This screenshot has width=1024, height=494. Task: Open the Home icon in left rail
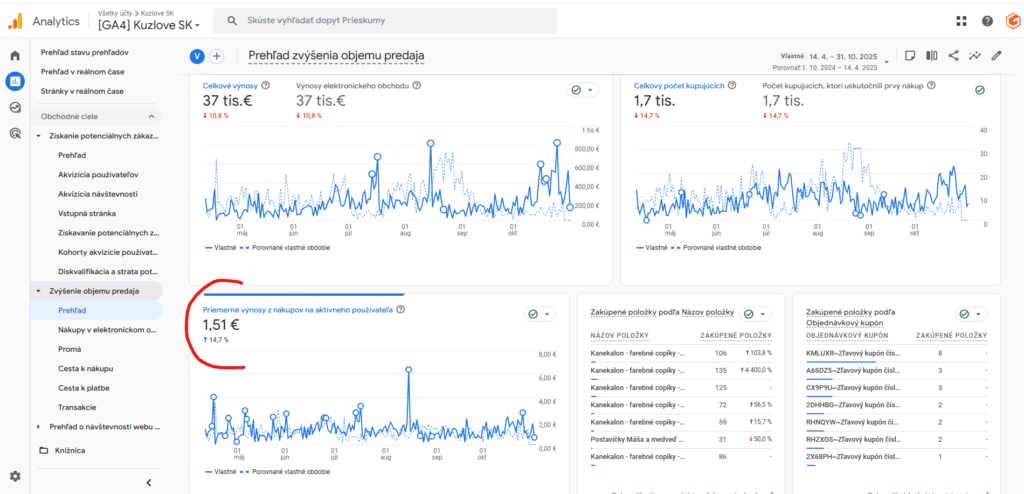14,56
